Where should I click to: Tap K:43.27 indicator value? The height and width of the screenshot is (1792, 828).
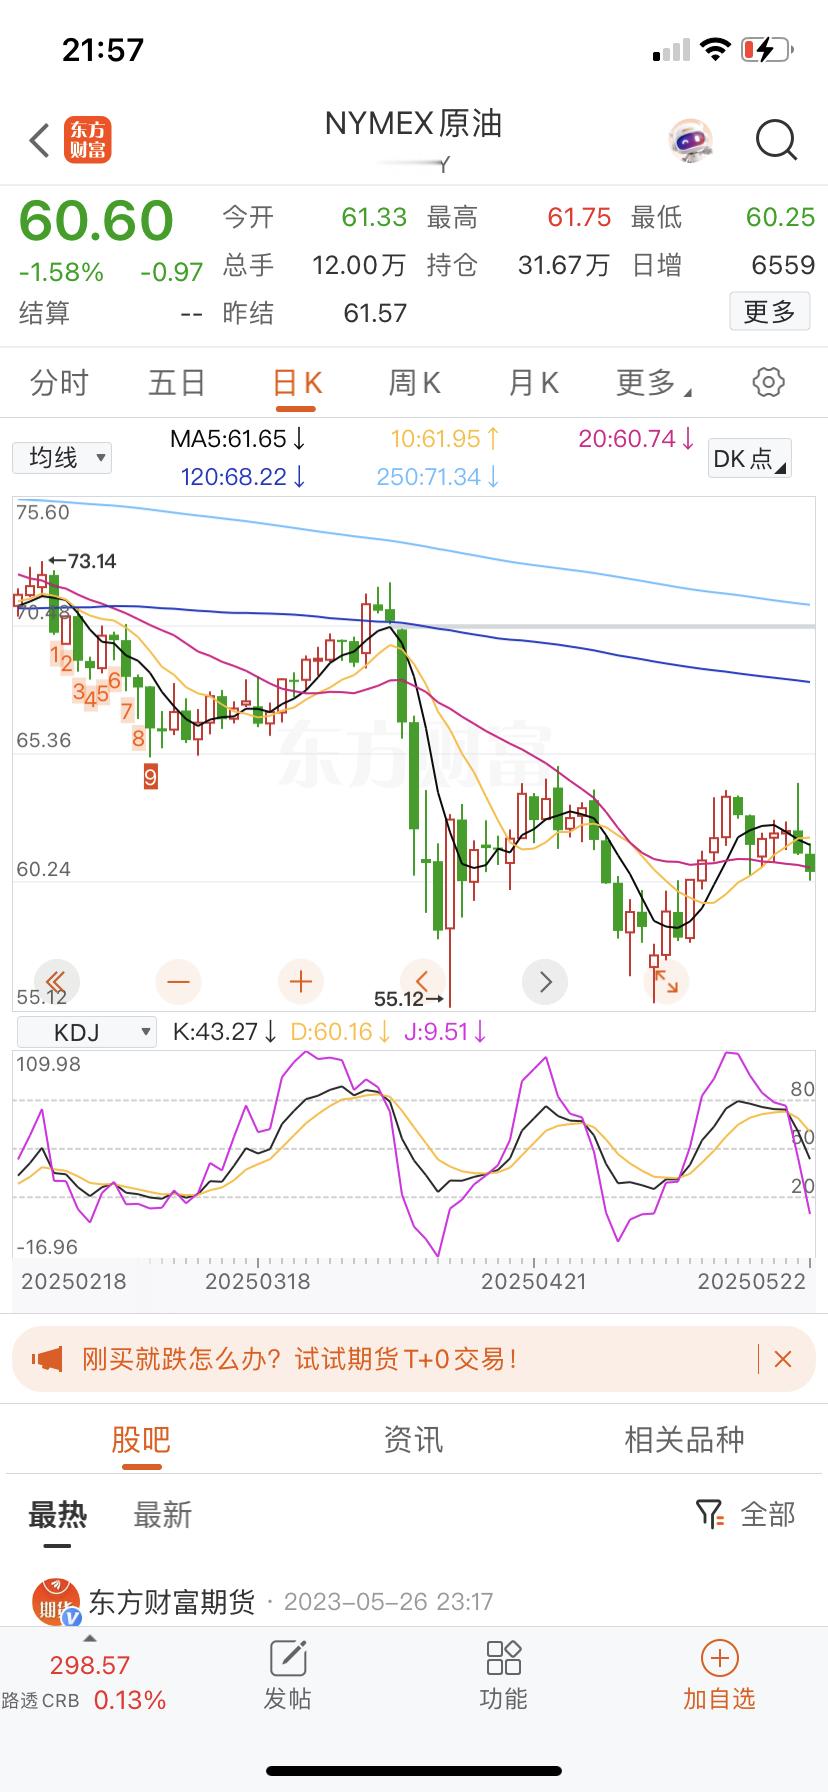pyautogui.click(x=225, y=1031)
